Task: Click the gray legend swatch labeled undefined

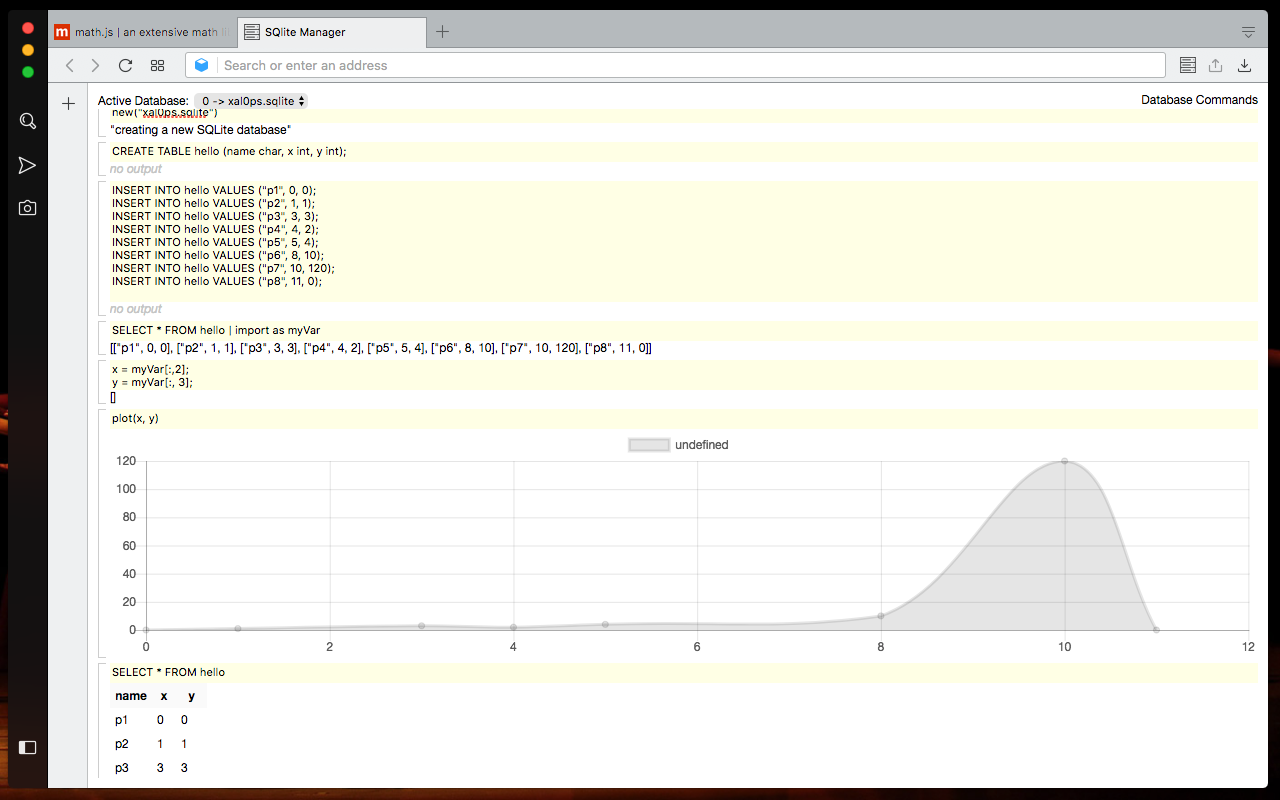Action: coord(648,444)
